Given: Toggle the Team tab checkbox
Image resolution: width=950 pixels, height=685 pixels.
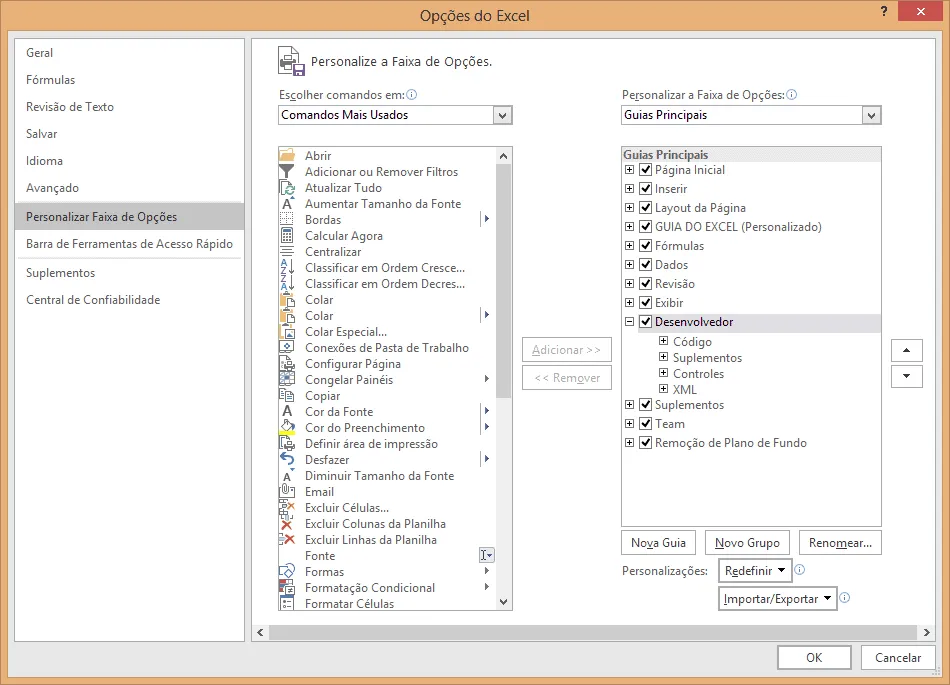Looking at the screenshot, I should (646, 423).
